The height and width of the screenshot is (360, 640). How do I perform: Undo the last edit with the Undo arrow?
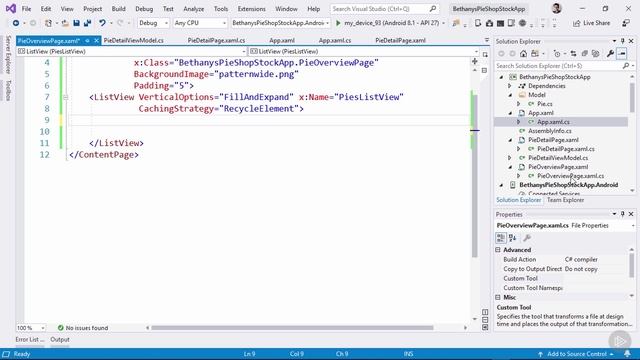point(102,23)
